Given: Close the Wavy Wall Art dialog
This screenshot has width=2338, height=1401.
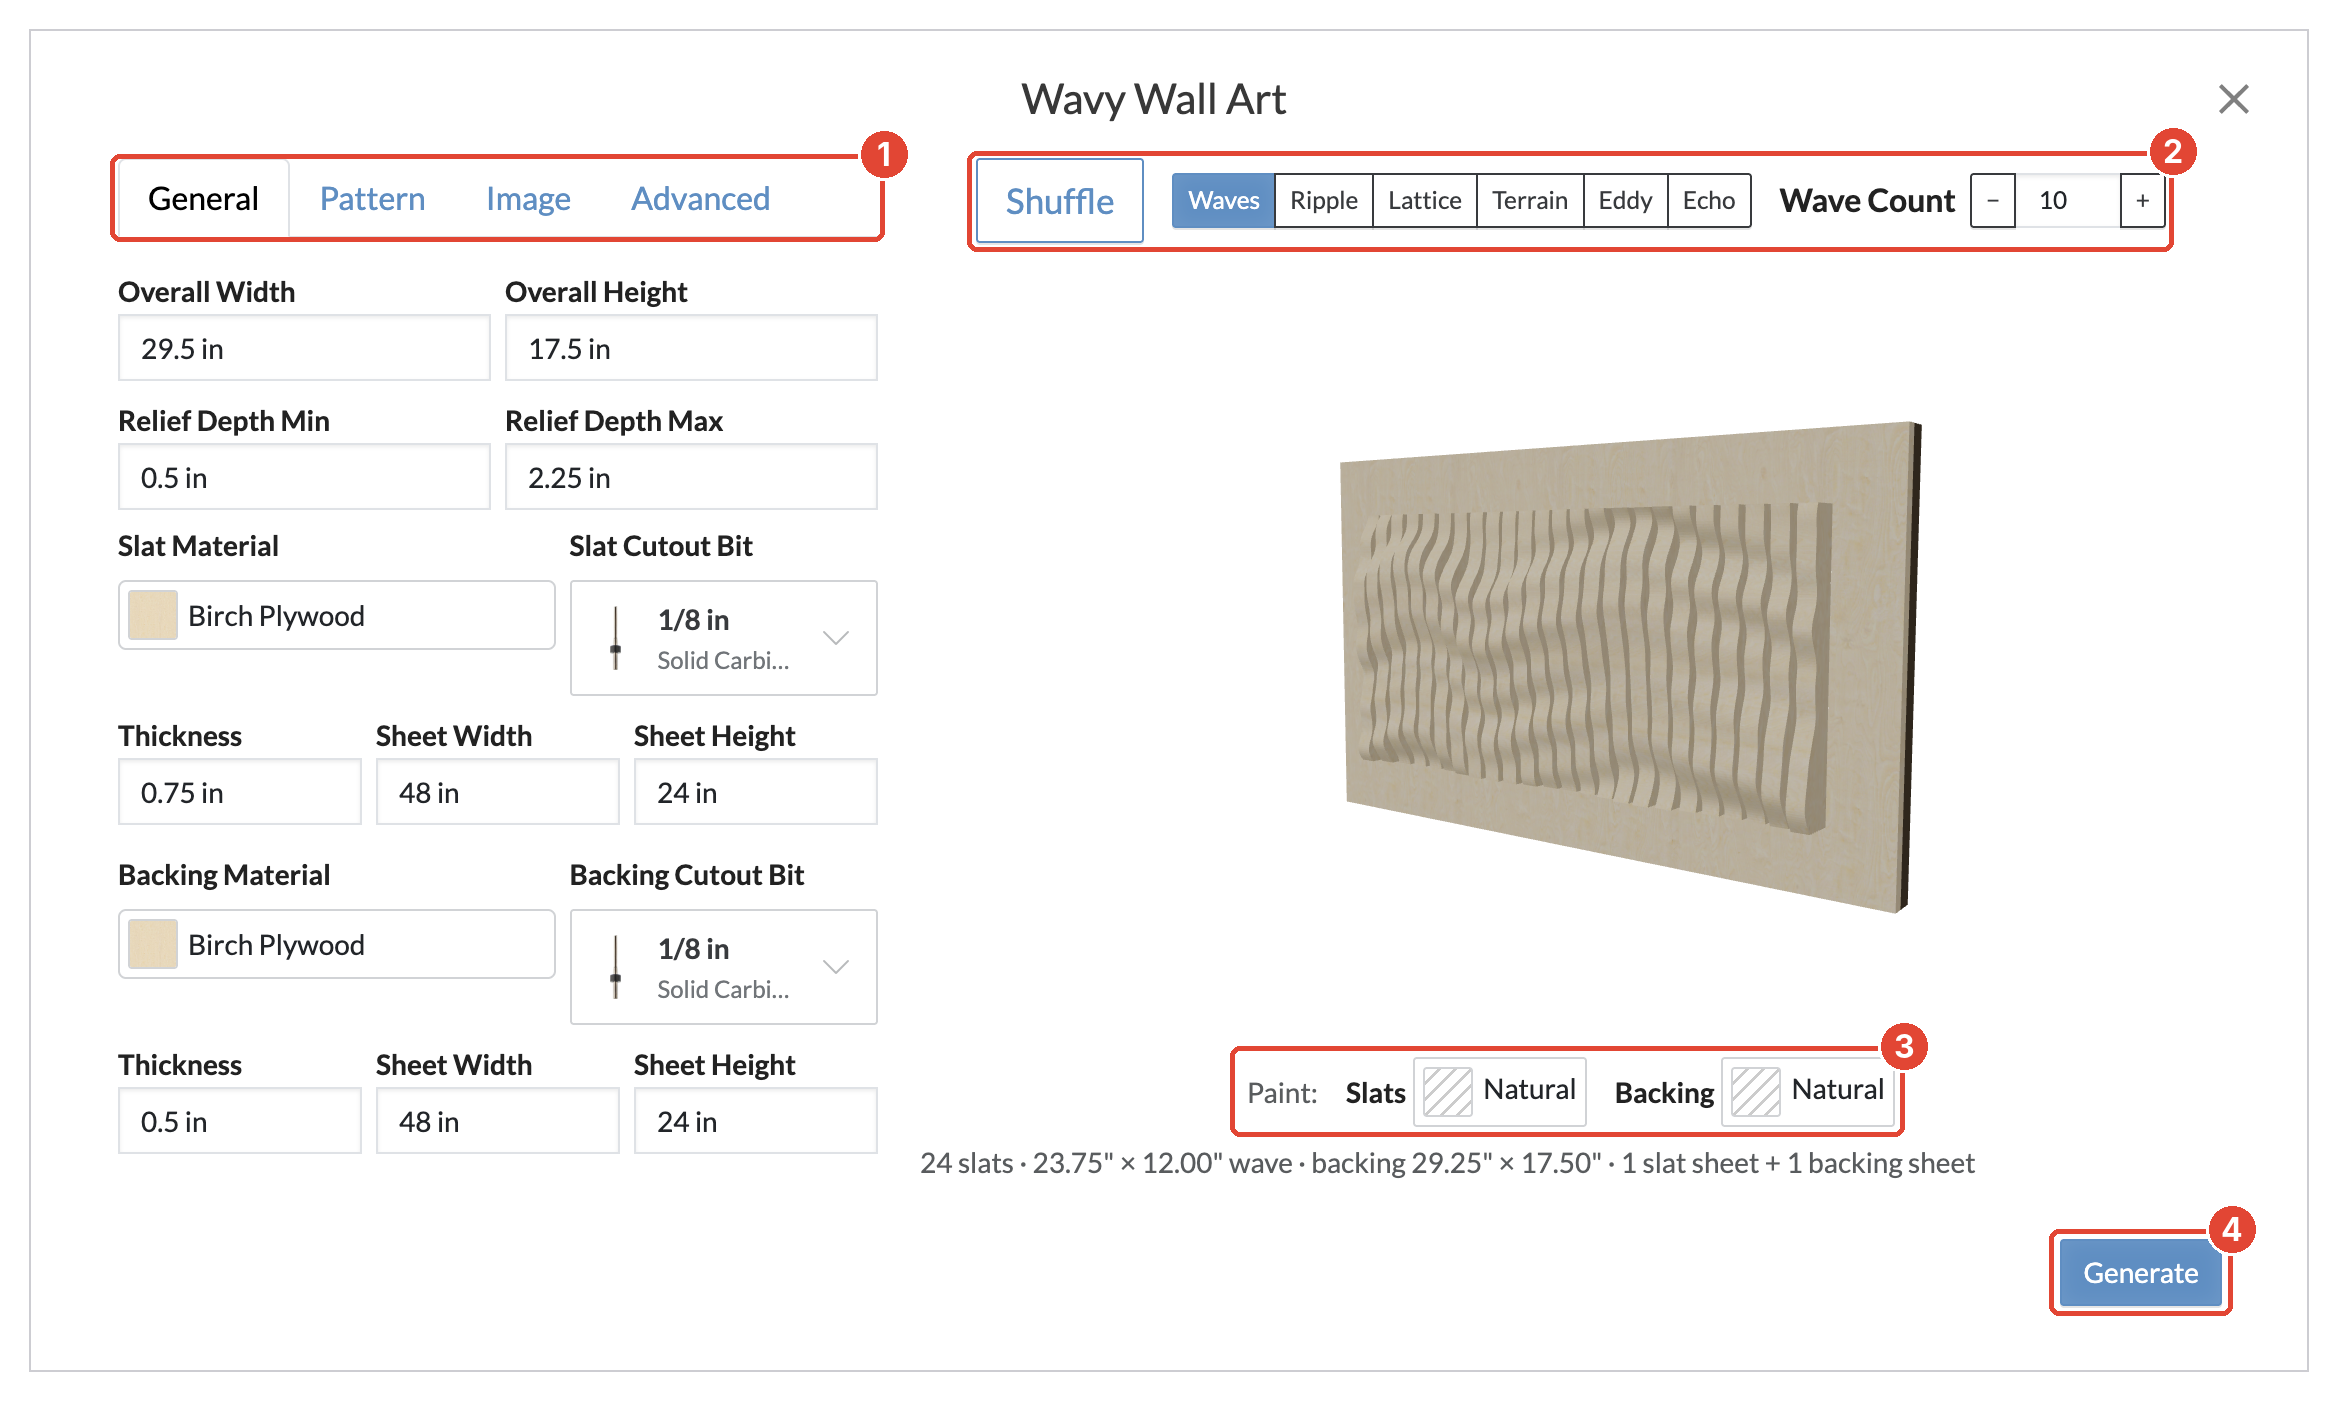Looking at the screenshot, I should point(2233,99).
